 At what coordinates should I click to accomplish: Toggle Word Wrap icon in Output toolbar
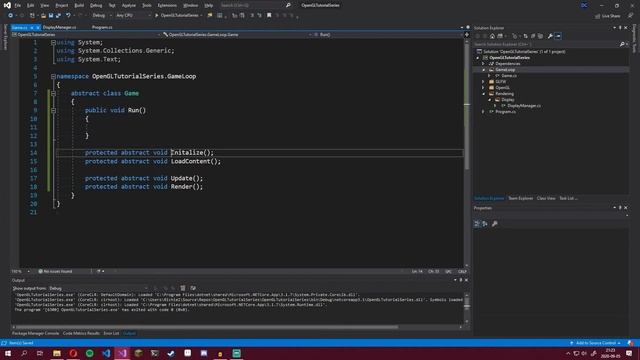point(193,288)
